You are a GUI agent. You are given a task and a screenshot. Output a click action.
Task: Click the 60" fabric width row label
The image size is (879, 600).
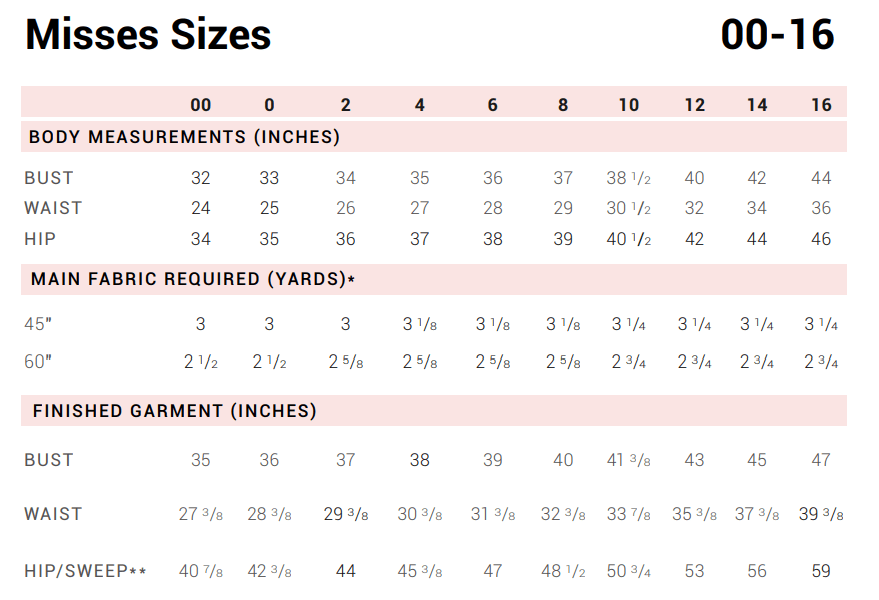click(x=39, y=361)
